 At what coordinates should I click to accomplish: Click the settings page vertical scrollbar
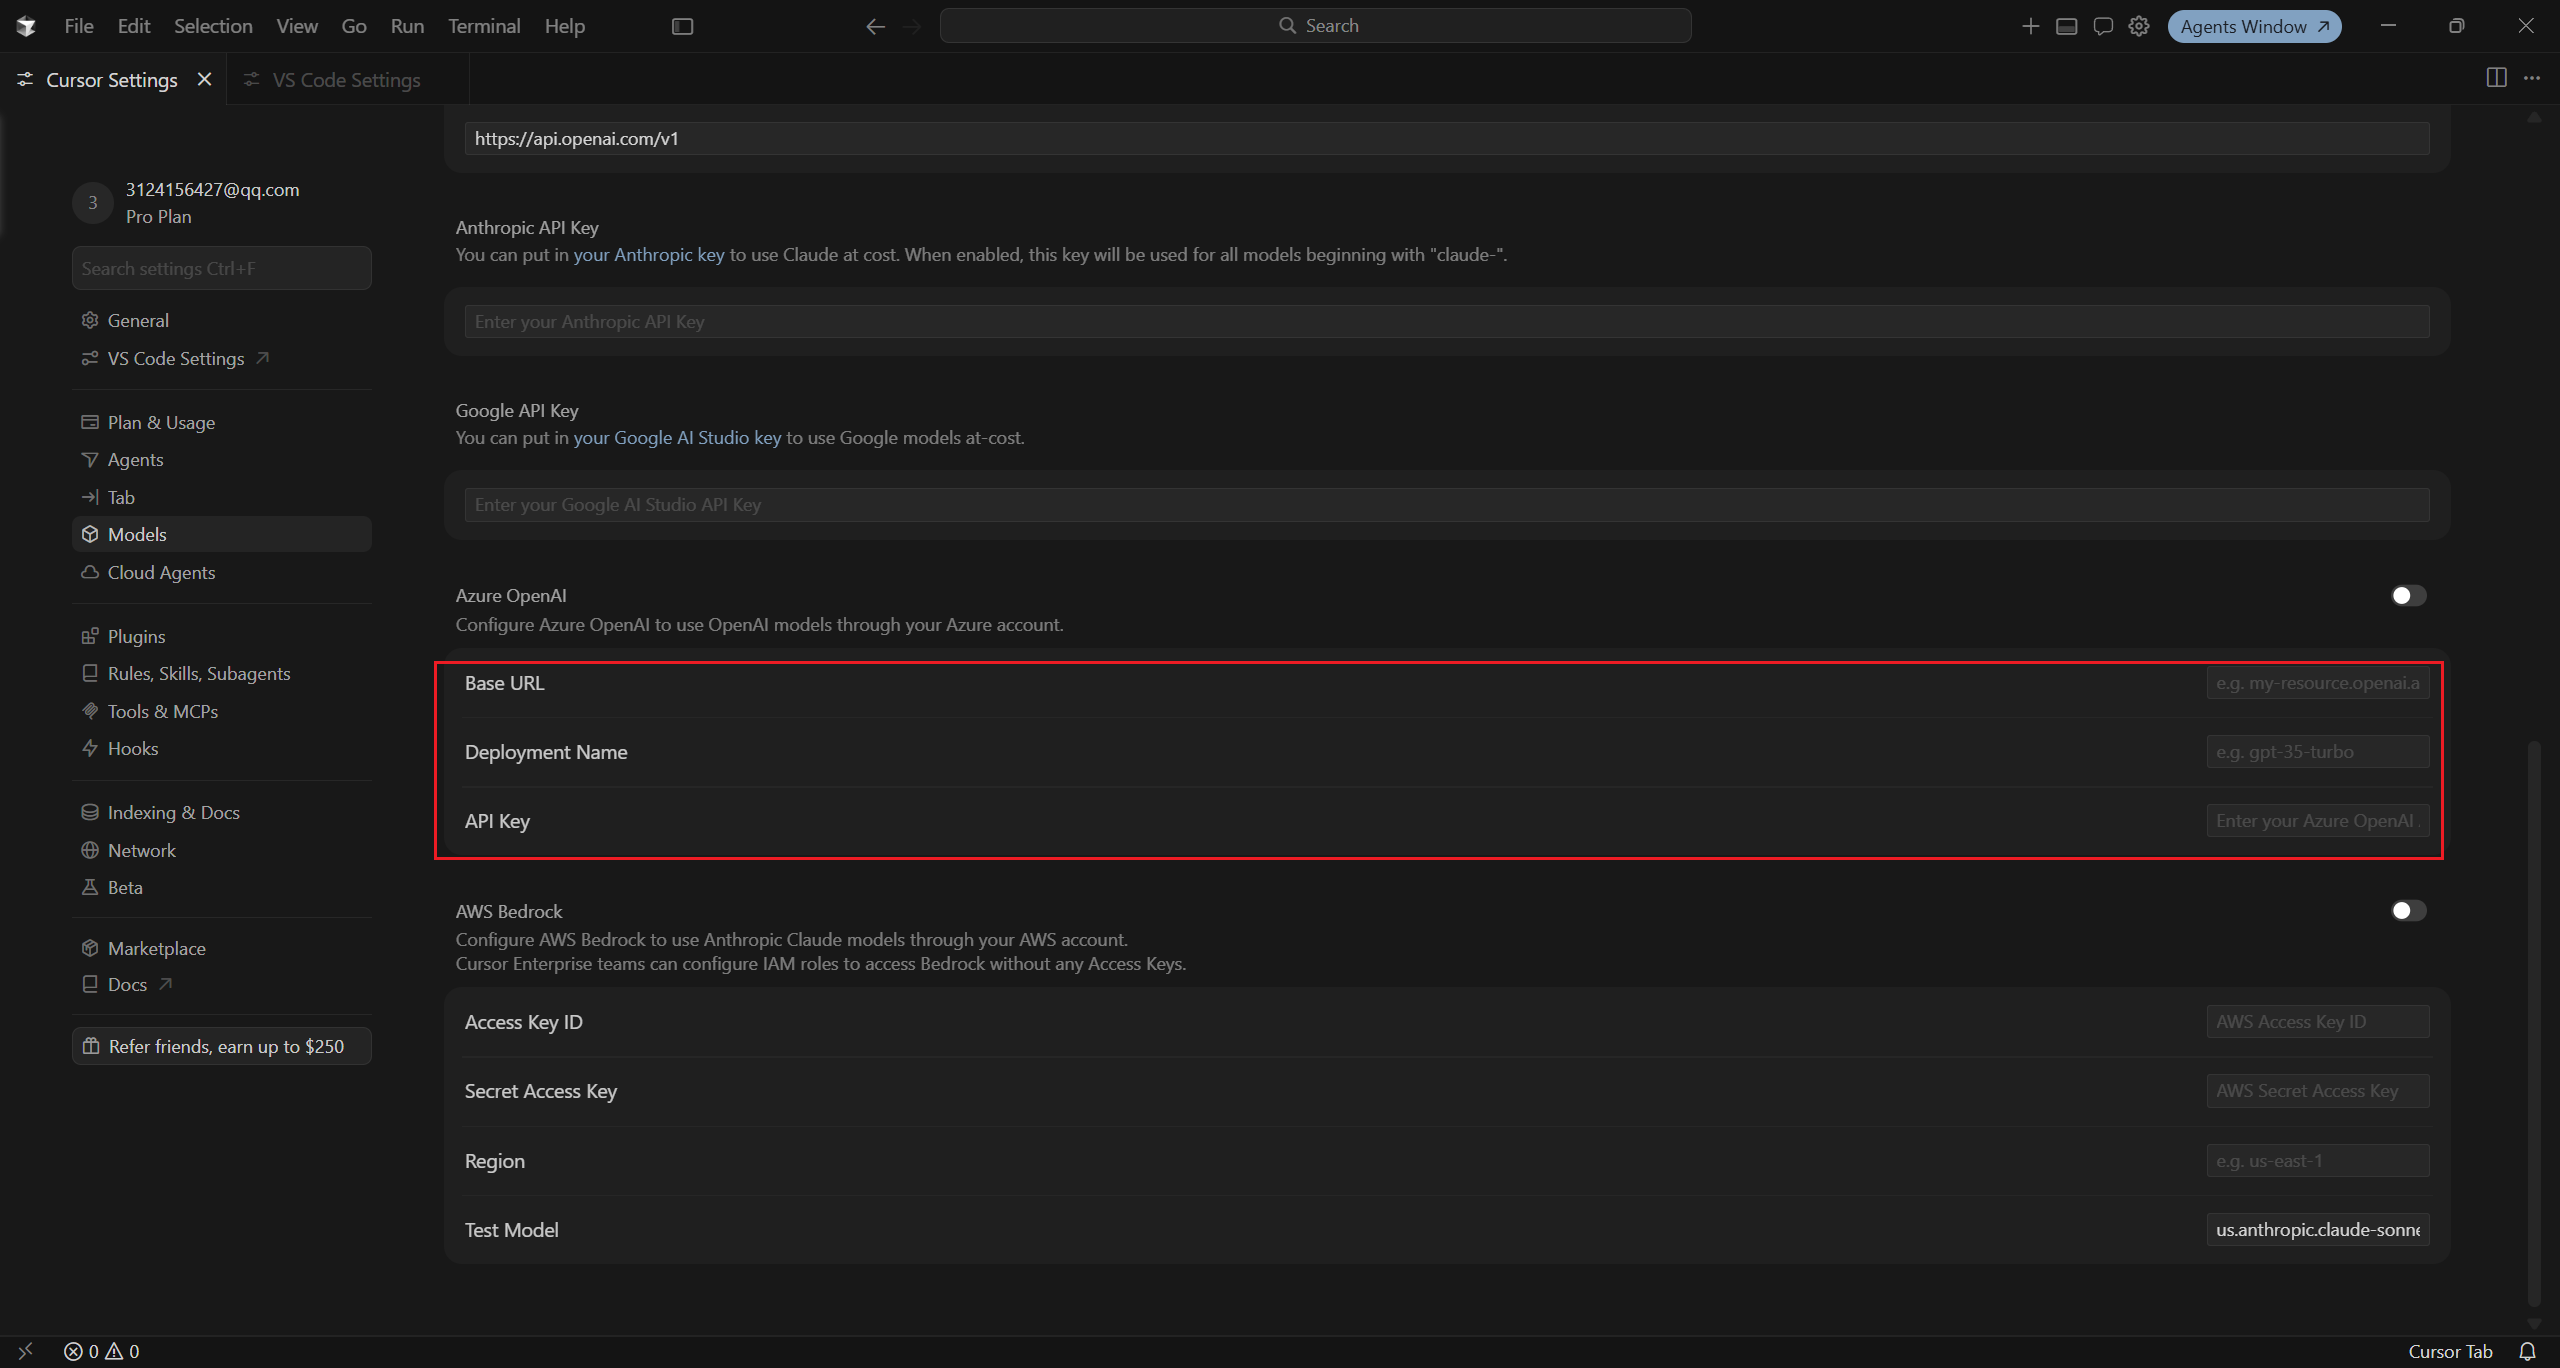2533,1022
